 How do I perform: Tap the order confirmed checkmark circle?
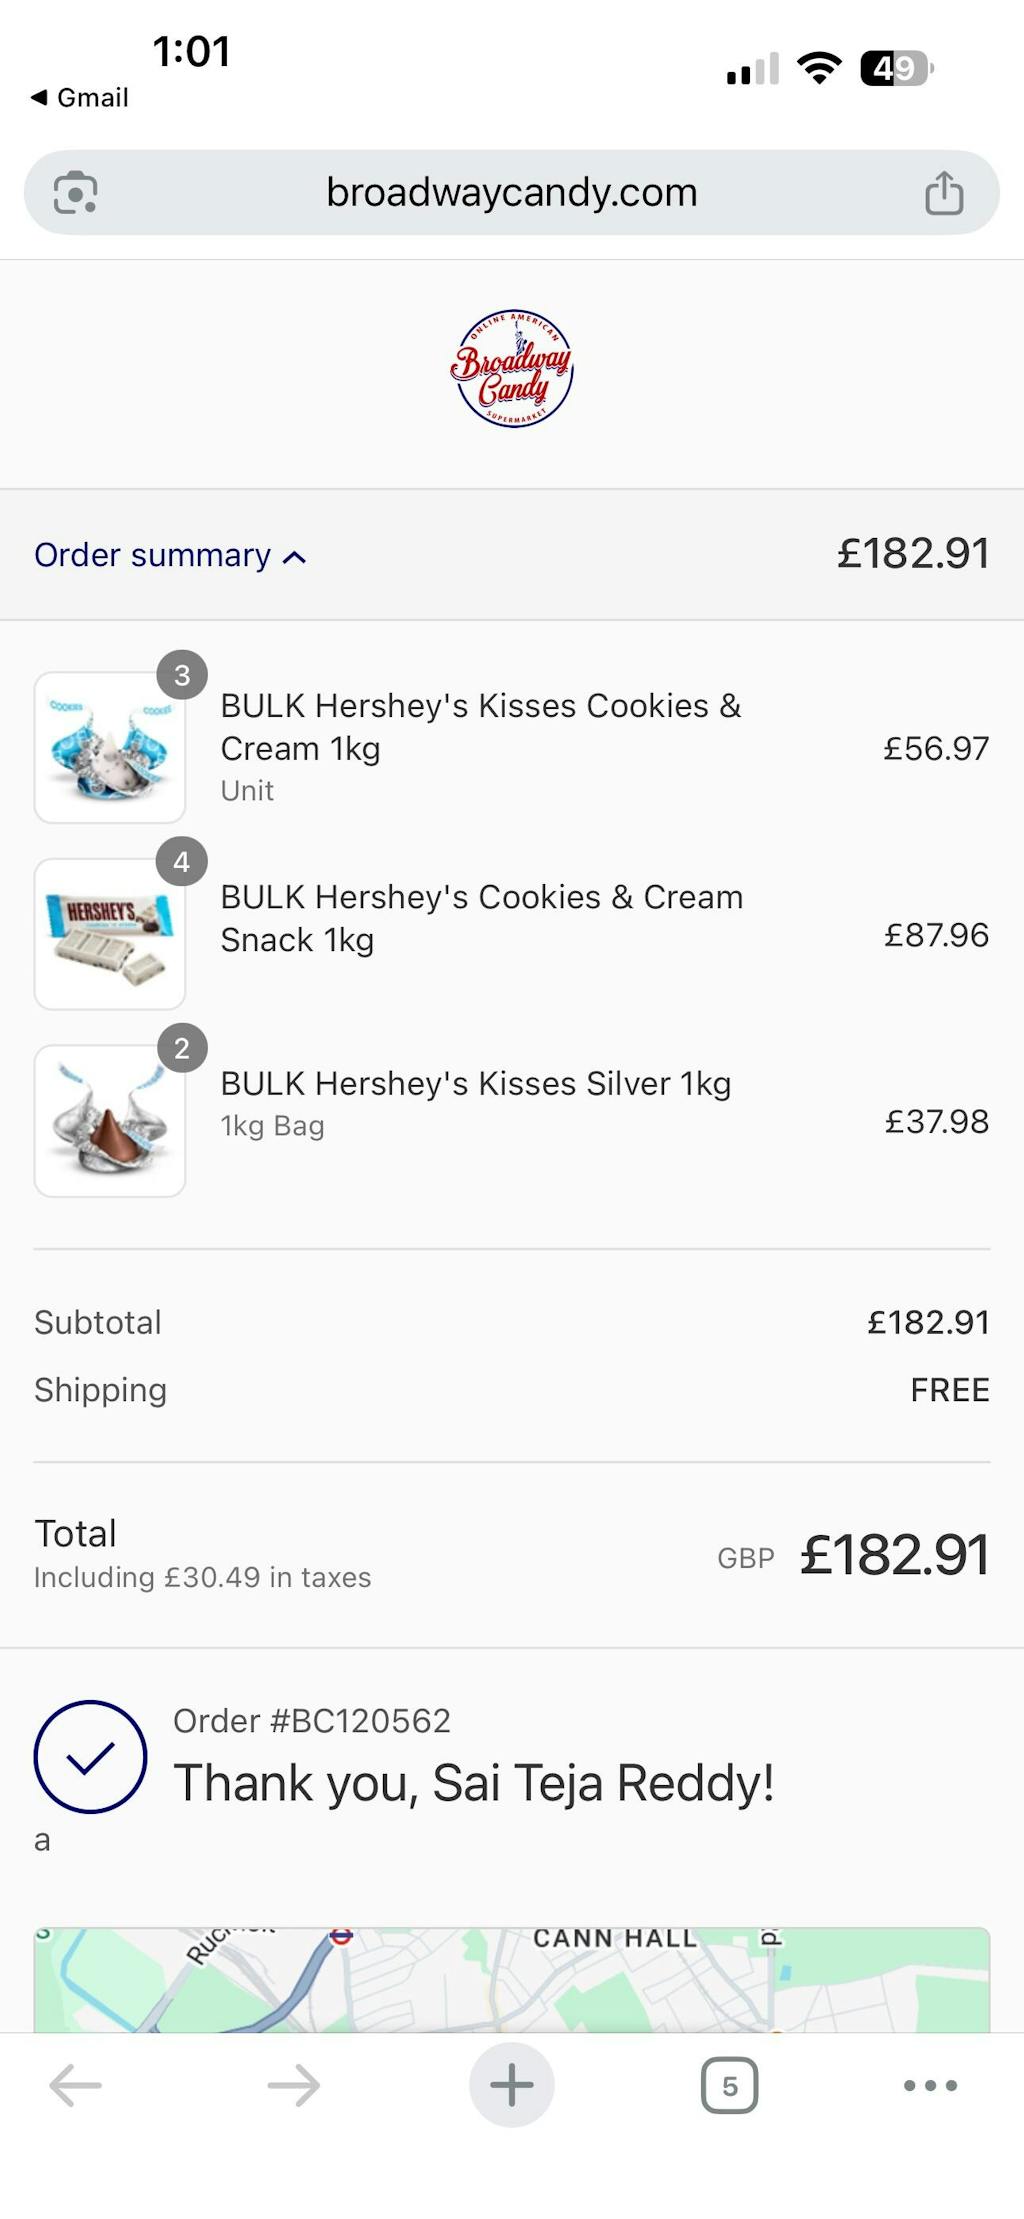point(90,1757)
